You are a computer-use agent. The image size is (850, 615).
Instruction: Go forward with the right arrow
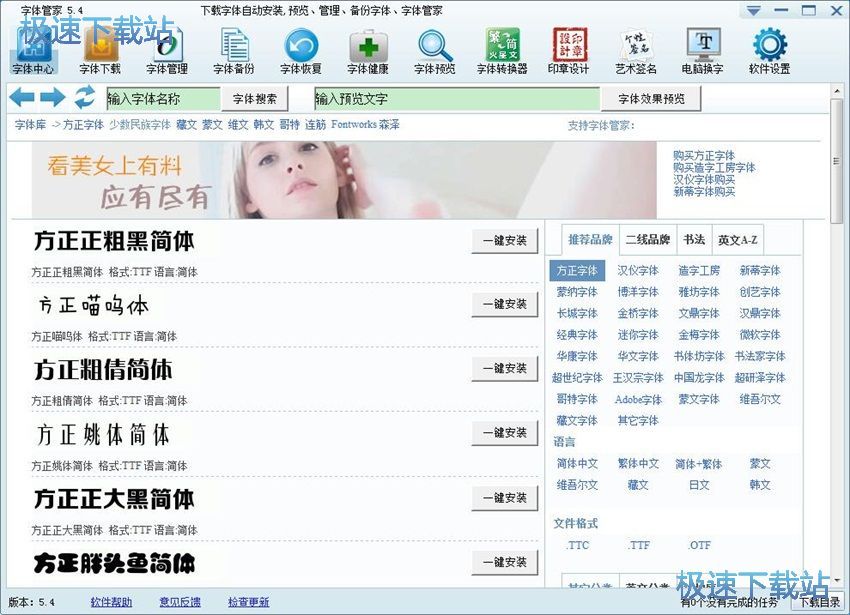tap(53, 98)
